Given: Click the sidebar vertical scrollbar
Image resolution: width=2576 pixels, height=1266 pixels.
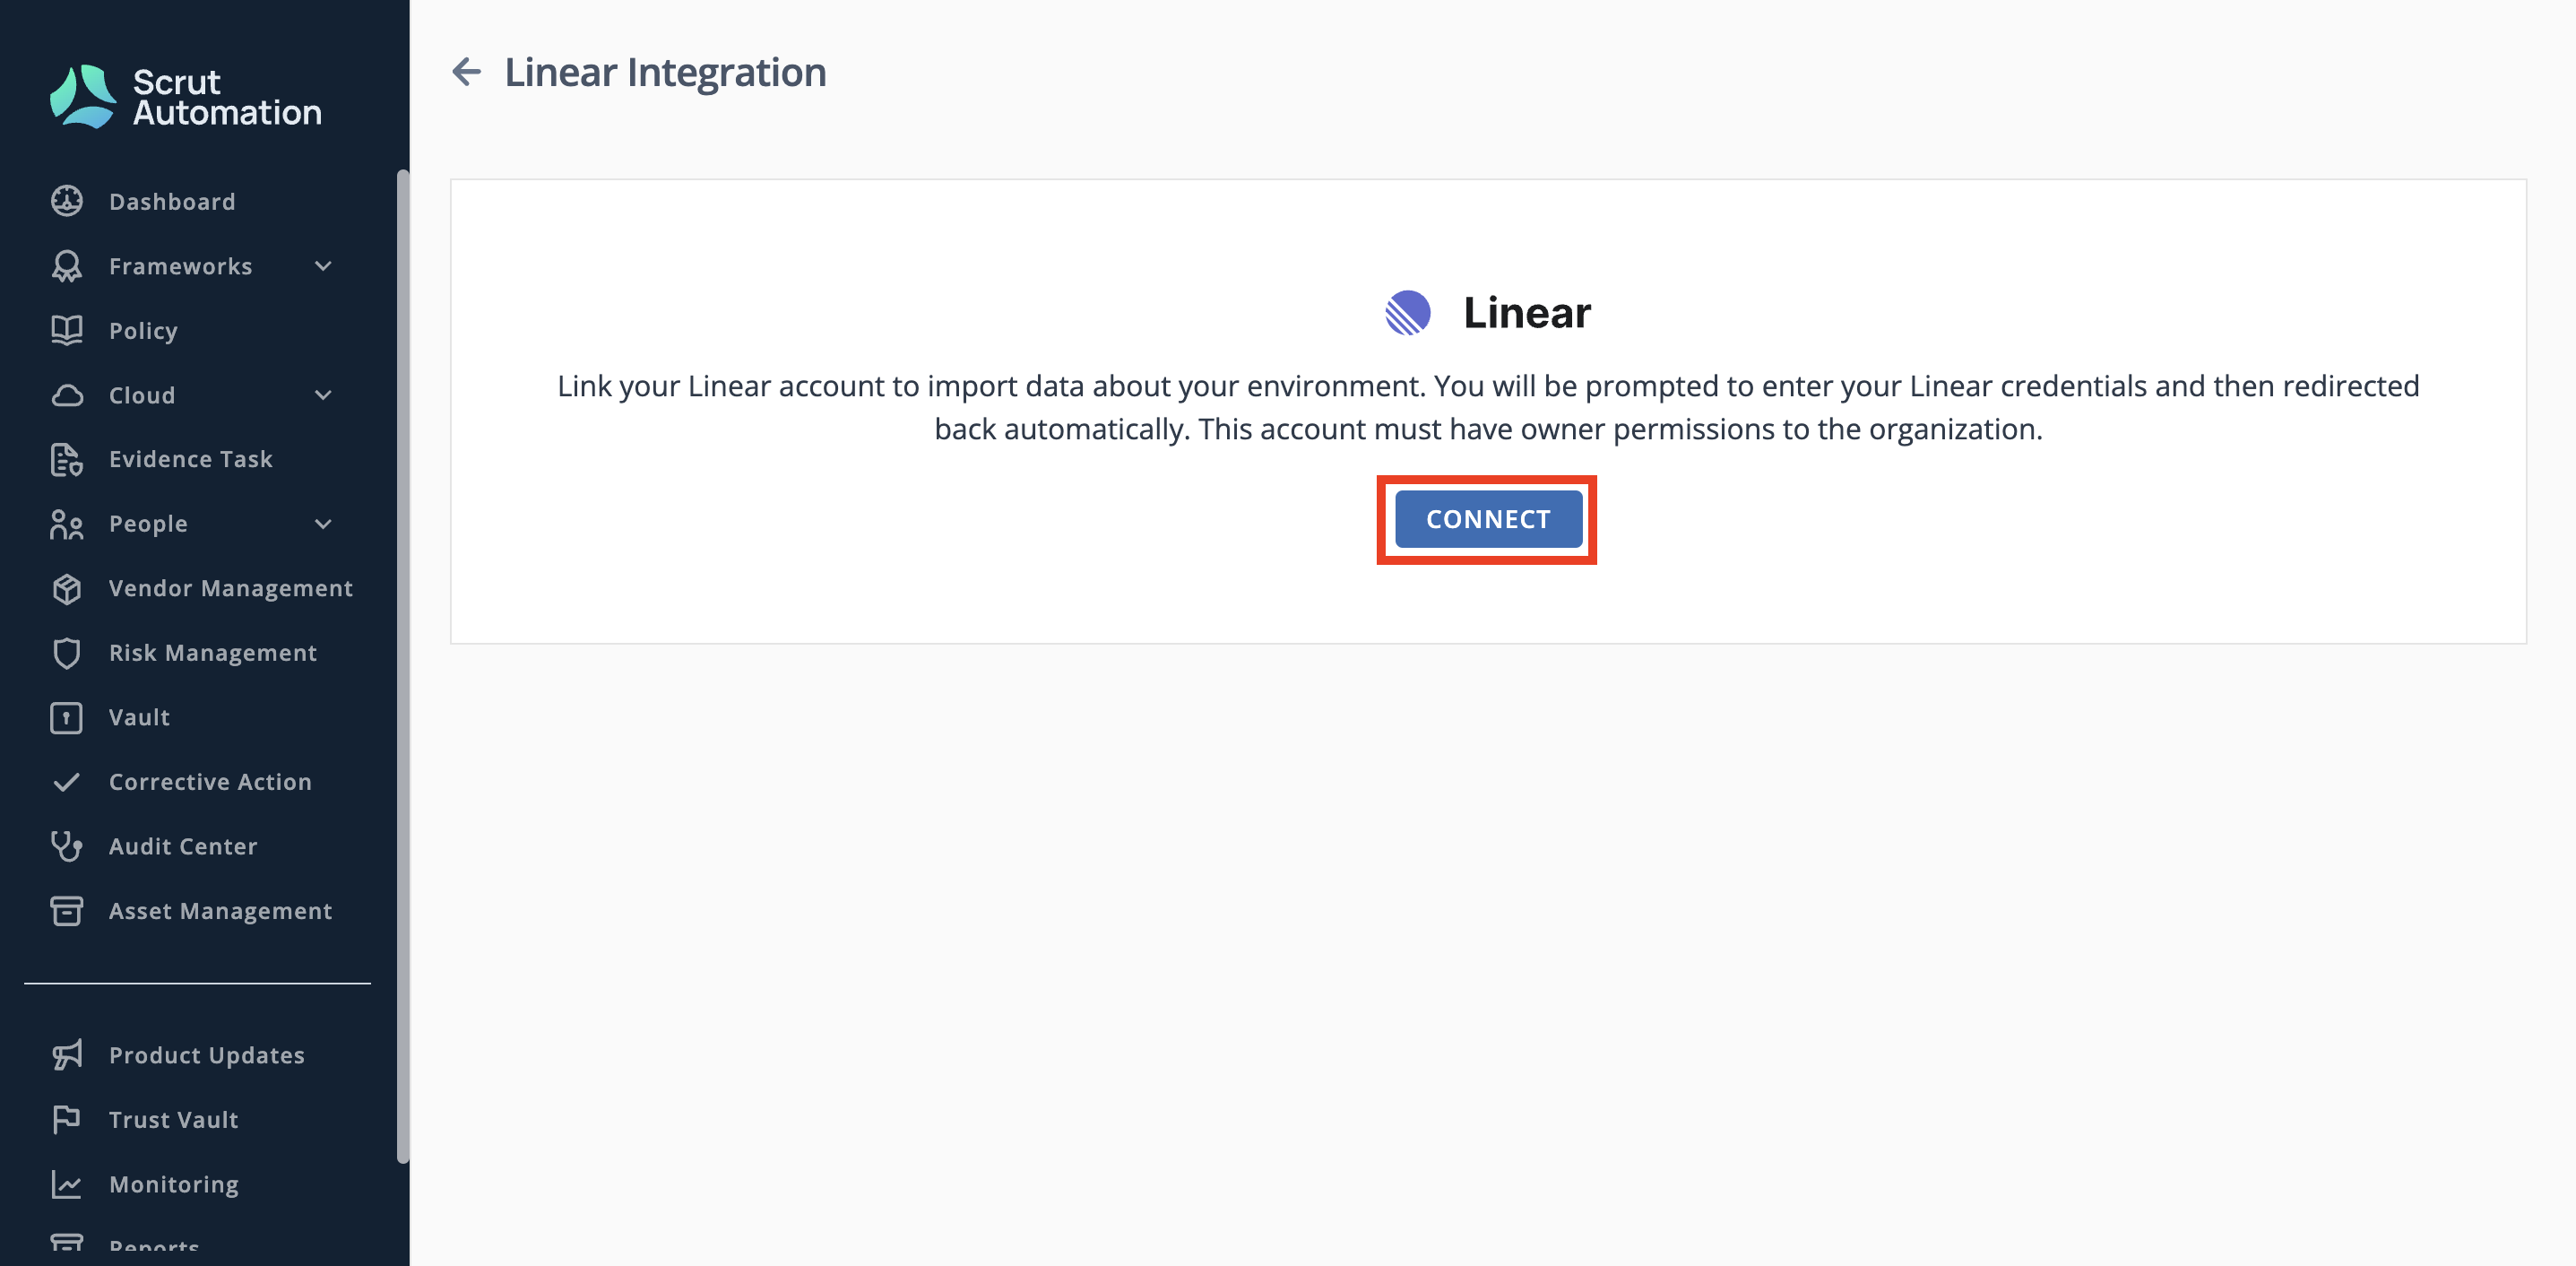Looking at the screenshot, I should (403, 666).
